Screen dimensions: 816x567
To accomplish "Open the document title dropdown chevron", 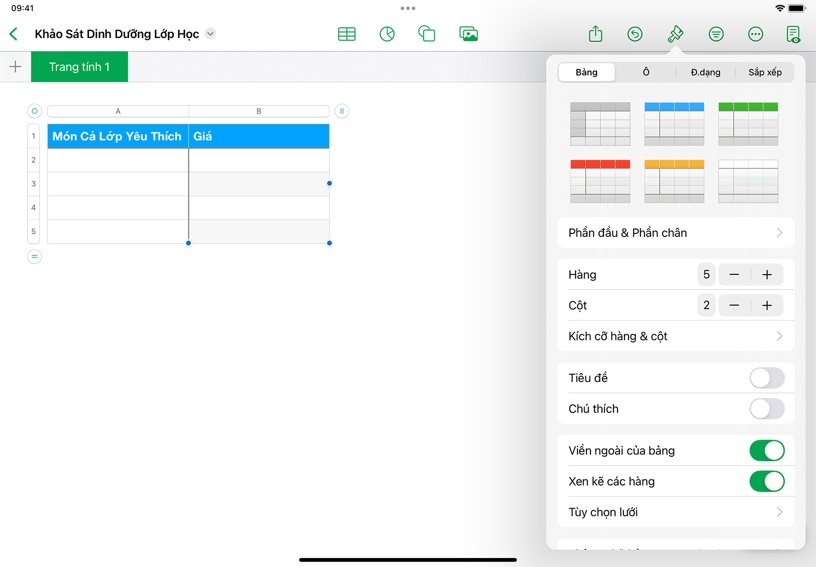I will click(x=210, y=34).
